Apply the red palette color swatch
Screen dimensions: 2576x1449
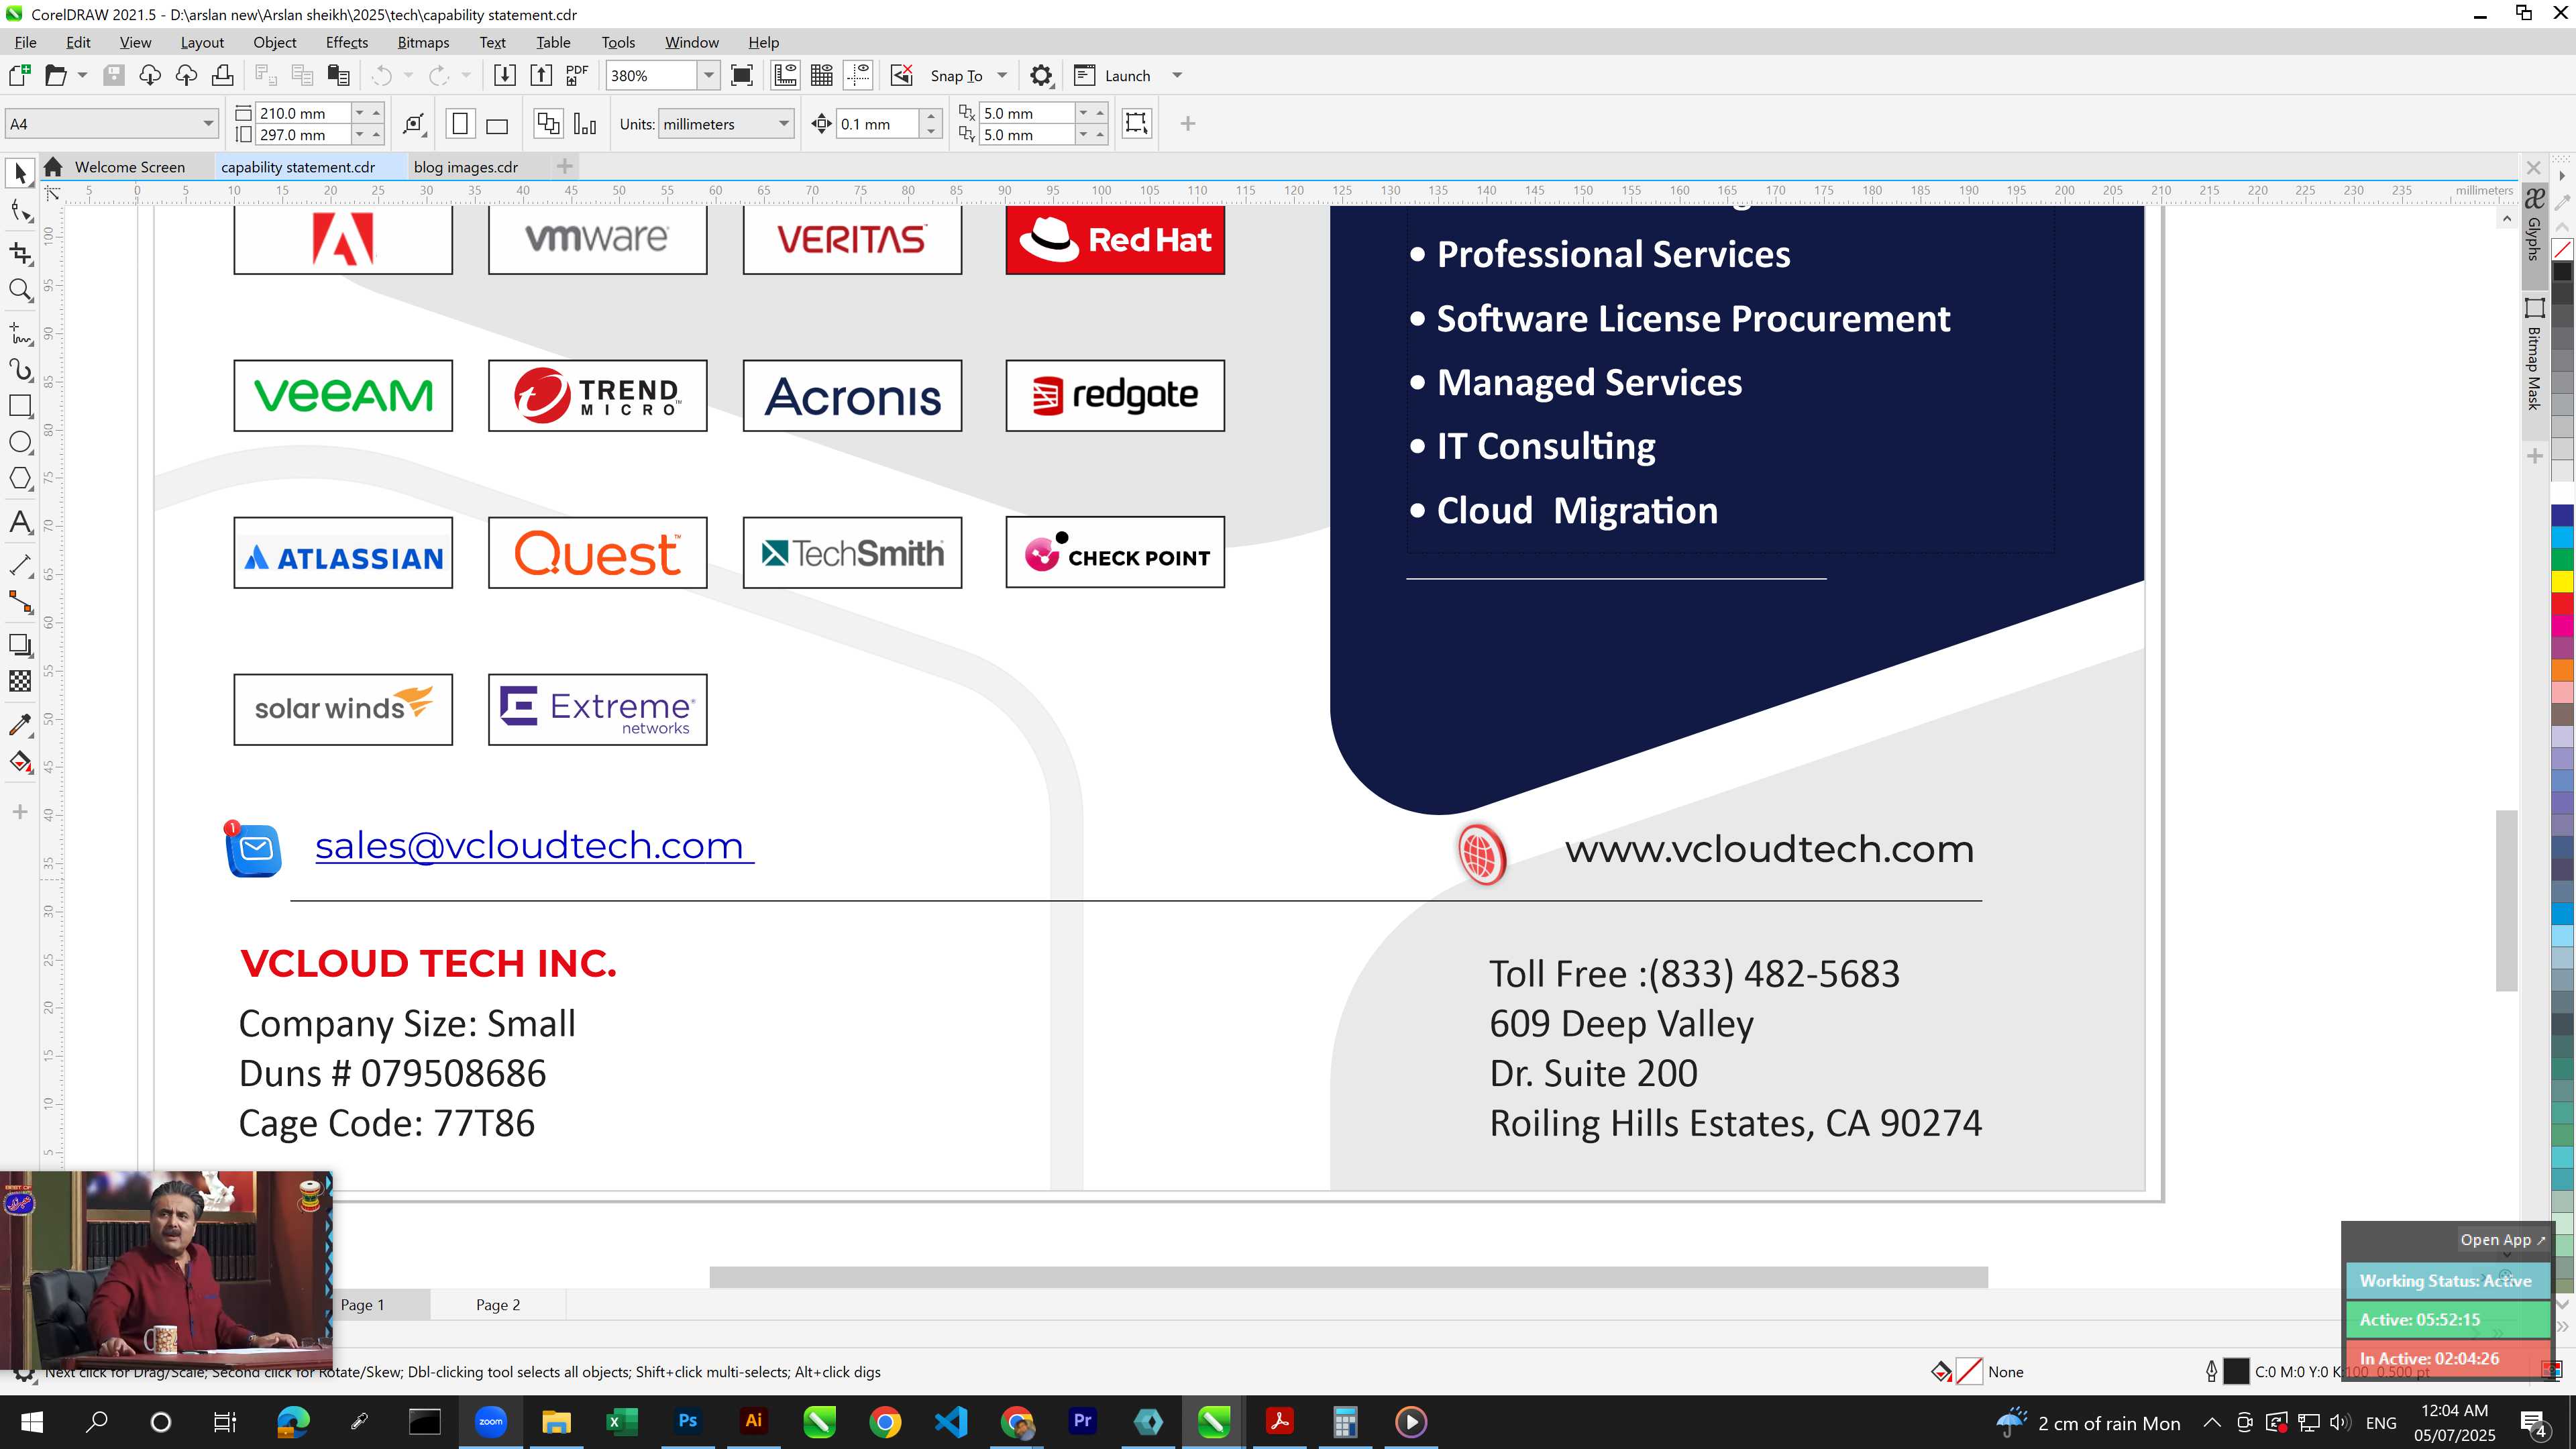(x=2563, y=603)
